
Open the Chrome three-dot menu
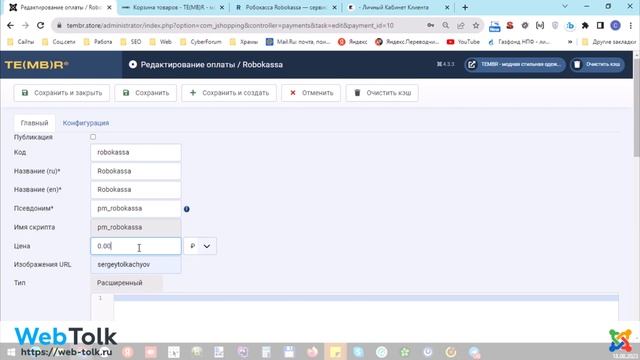(x=631, y=25)
